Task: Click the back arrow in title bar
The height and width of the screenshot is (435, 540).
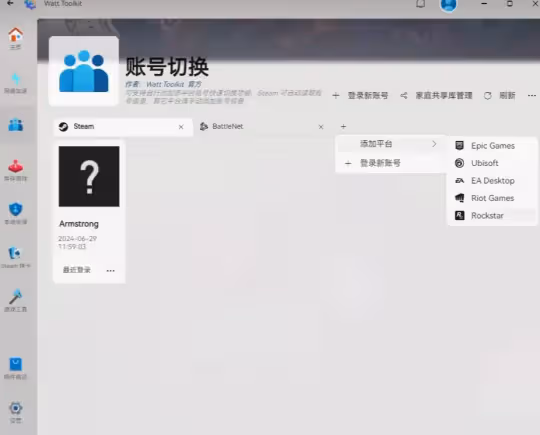Action: tap(10, 3)
